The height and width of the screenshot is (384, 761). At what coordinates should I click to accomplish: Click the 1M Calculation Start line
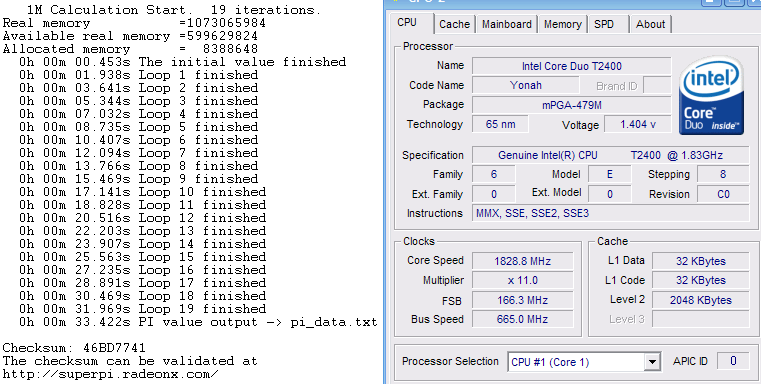174,10
